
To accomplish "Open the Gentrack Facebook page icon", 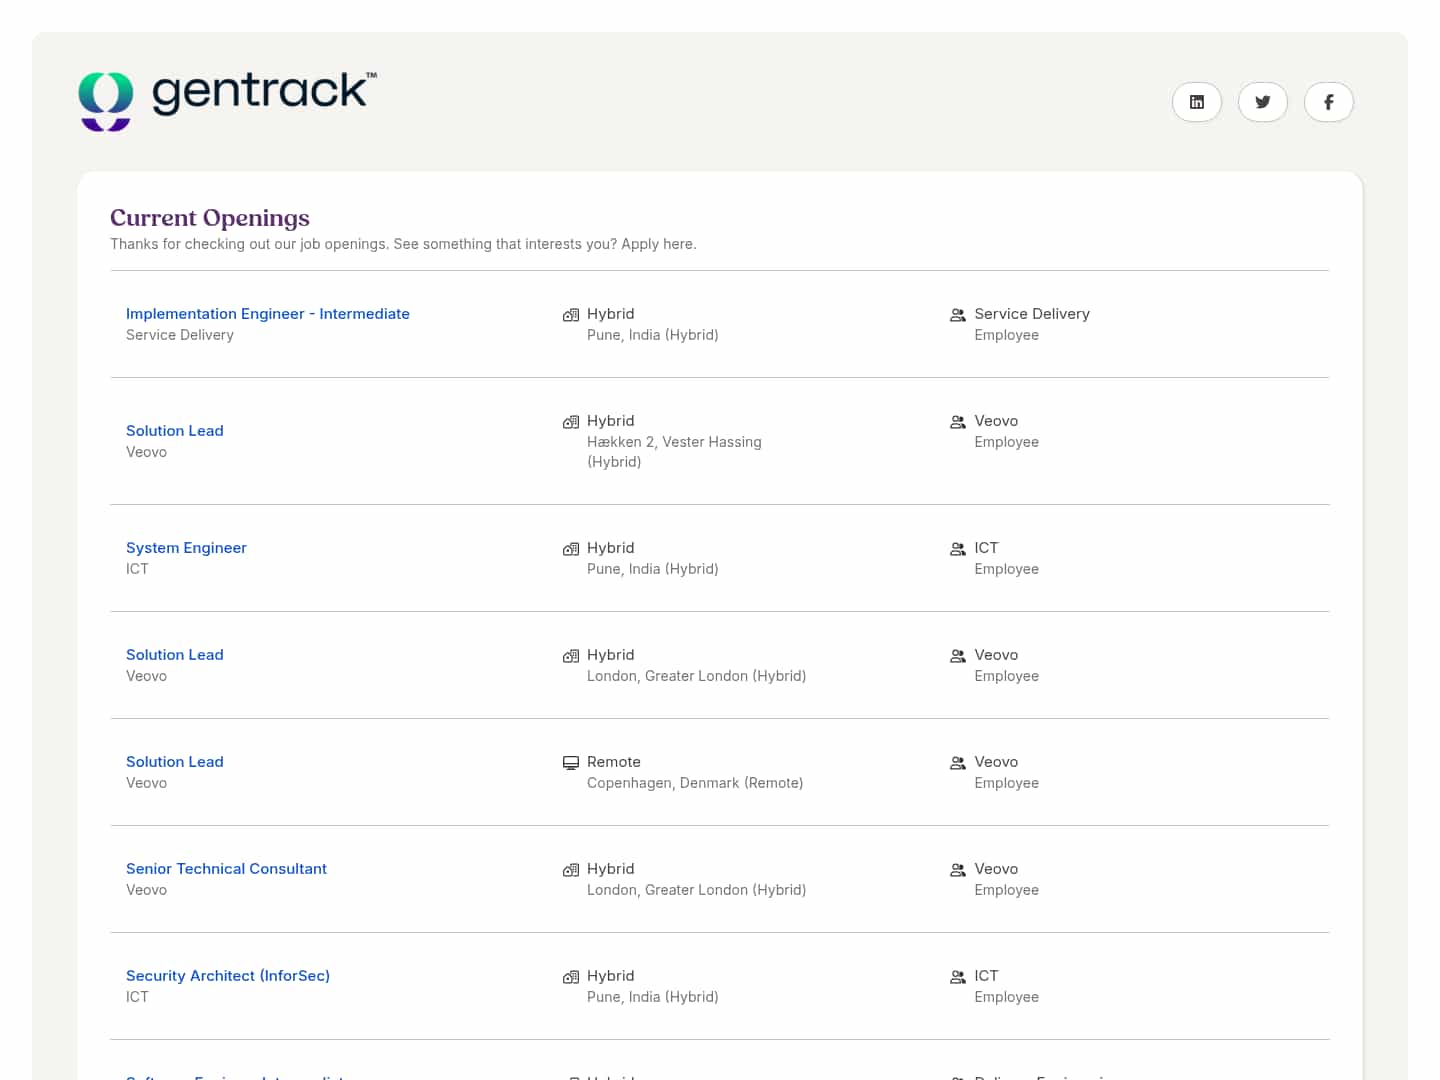I will tap(1329, 102).
